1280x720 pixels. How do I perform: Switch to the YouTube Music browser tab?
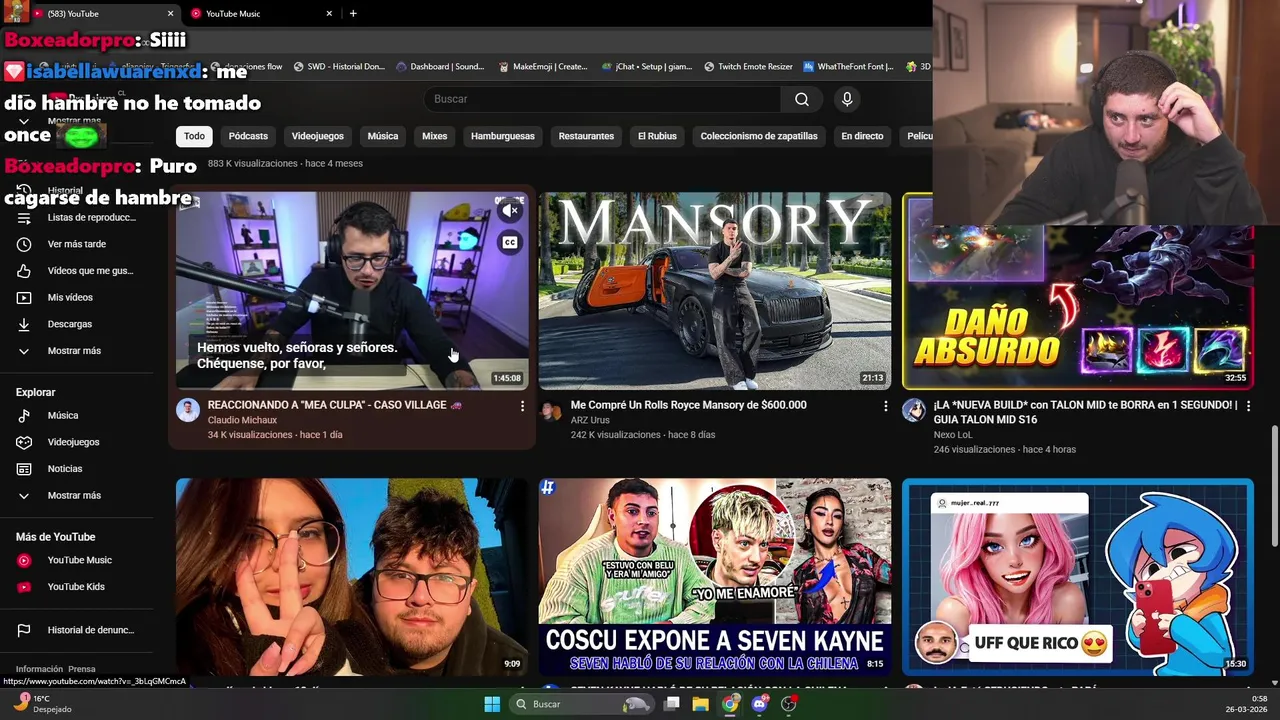click(x=260, y=13)
